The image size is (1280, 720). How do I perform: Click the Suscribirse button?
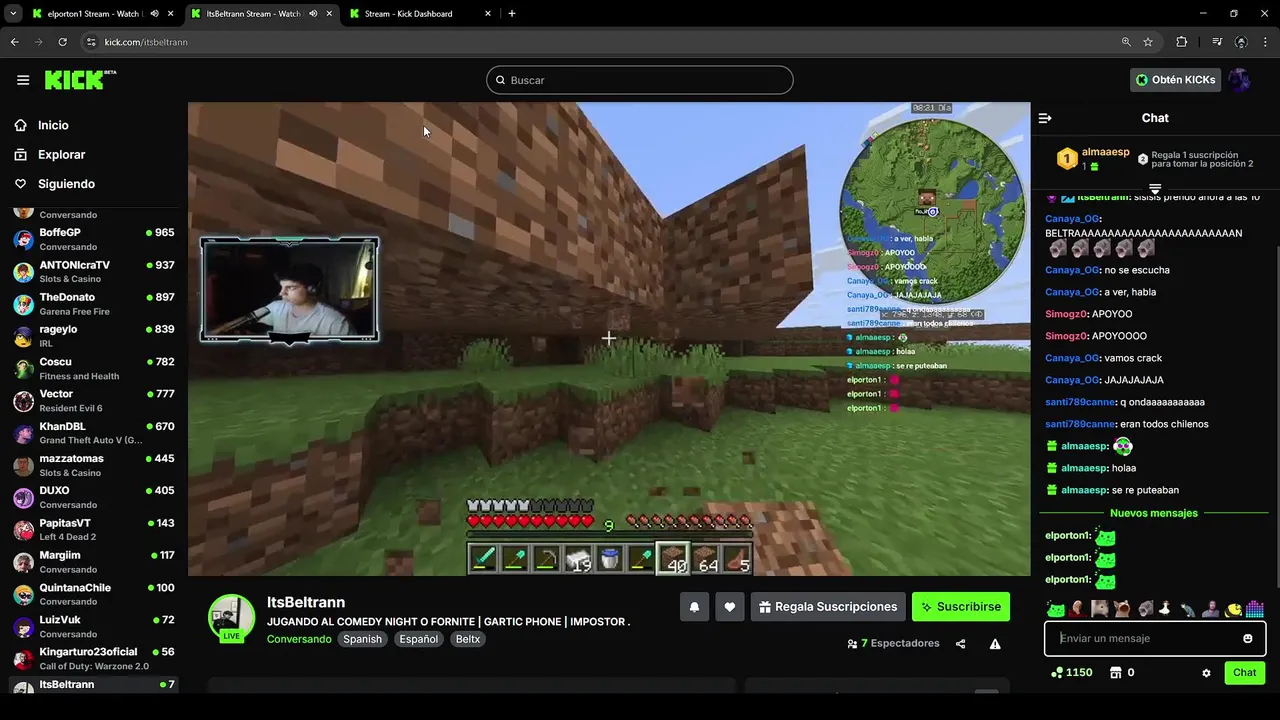(961, 607)
